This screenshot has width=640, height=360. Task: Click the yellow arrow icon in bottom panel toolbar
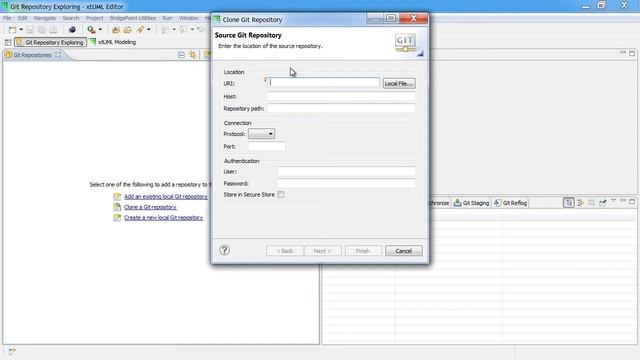(x=580, y=202)
